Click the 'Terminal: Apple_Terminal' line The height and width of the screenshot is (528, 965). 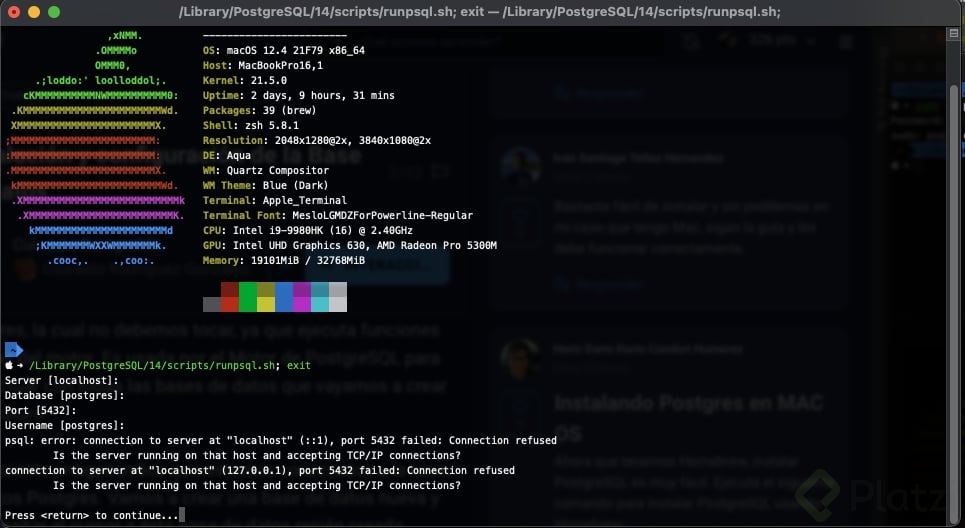[x=275, y=201]
